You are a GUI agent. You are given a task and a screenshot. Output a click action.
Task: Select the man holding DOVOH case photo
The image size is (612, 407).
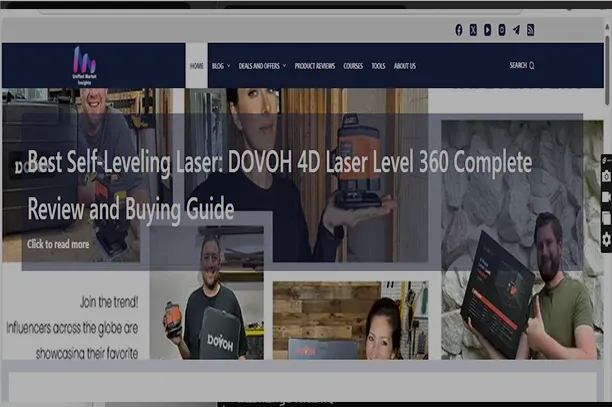click(207, 293)
